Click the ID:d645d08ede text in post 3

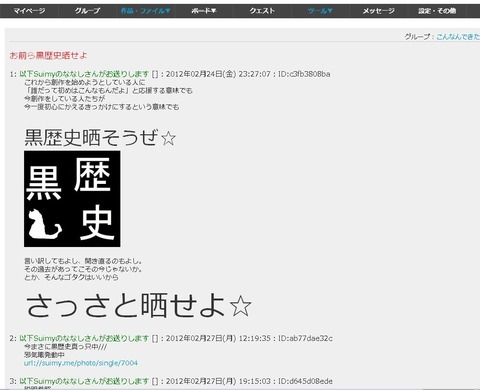[x=305, y=381]
